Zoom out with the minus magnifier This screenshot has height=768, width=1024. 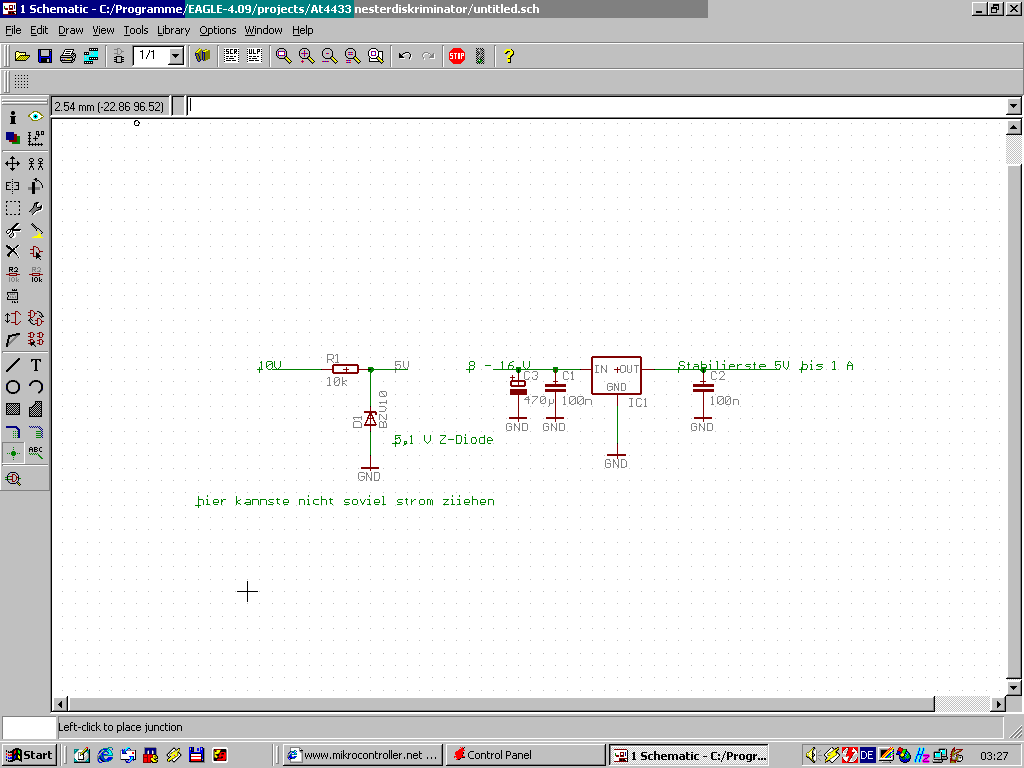click(x=330, y=56)
